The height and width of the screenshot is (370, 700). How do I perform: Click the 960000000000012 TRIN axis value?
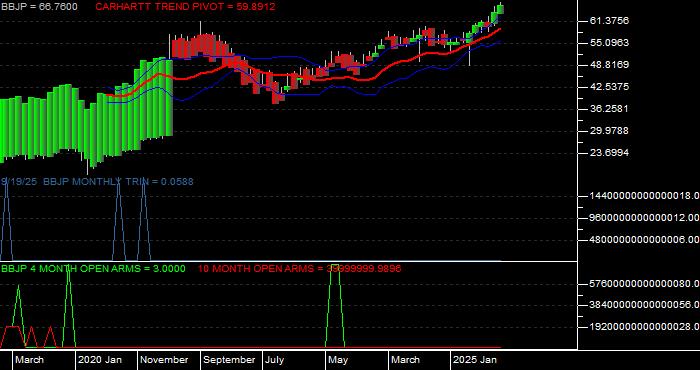pos(644,217)
